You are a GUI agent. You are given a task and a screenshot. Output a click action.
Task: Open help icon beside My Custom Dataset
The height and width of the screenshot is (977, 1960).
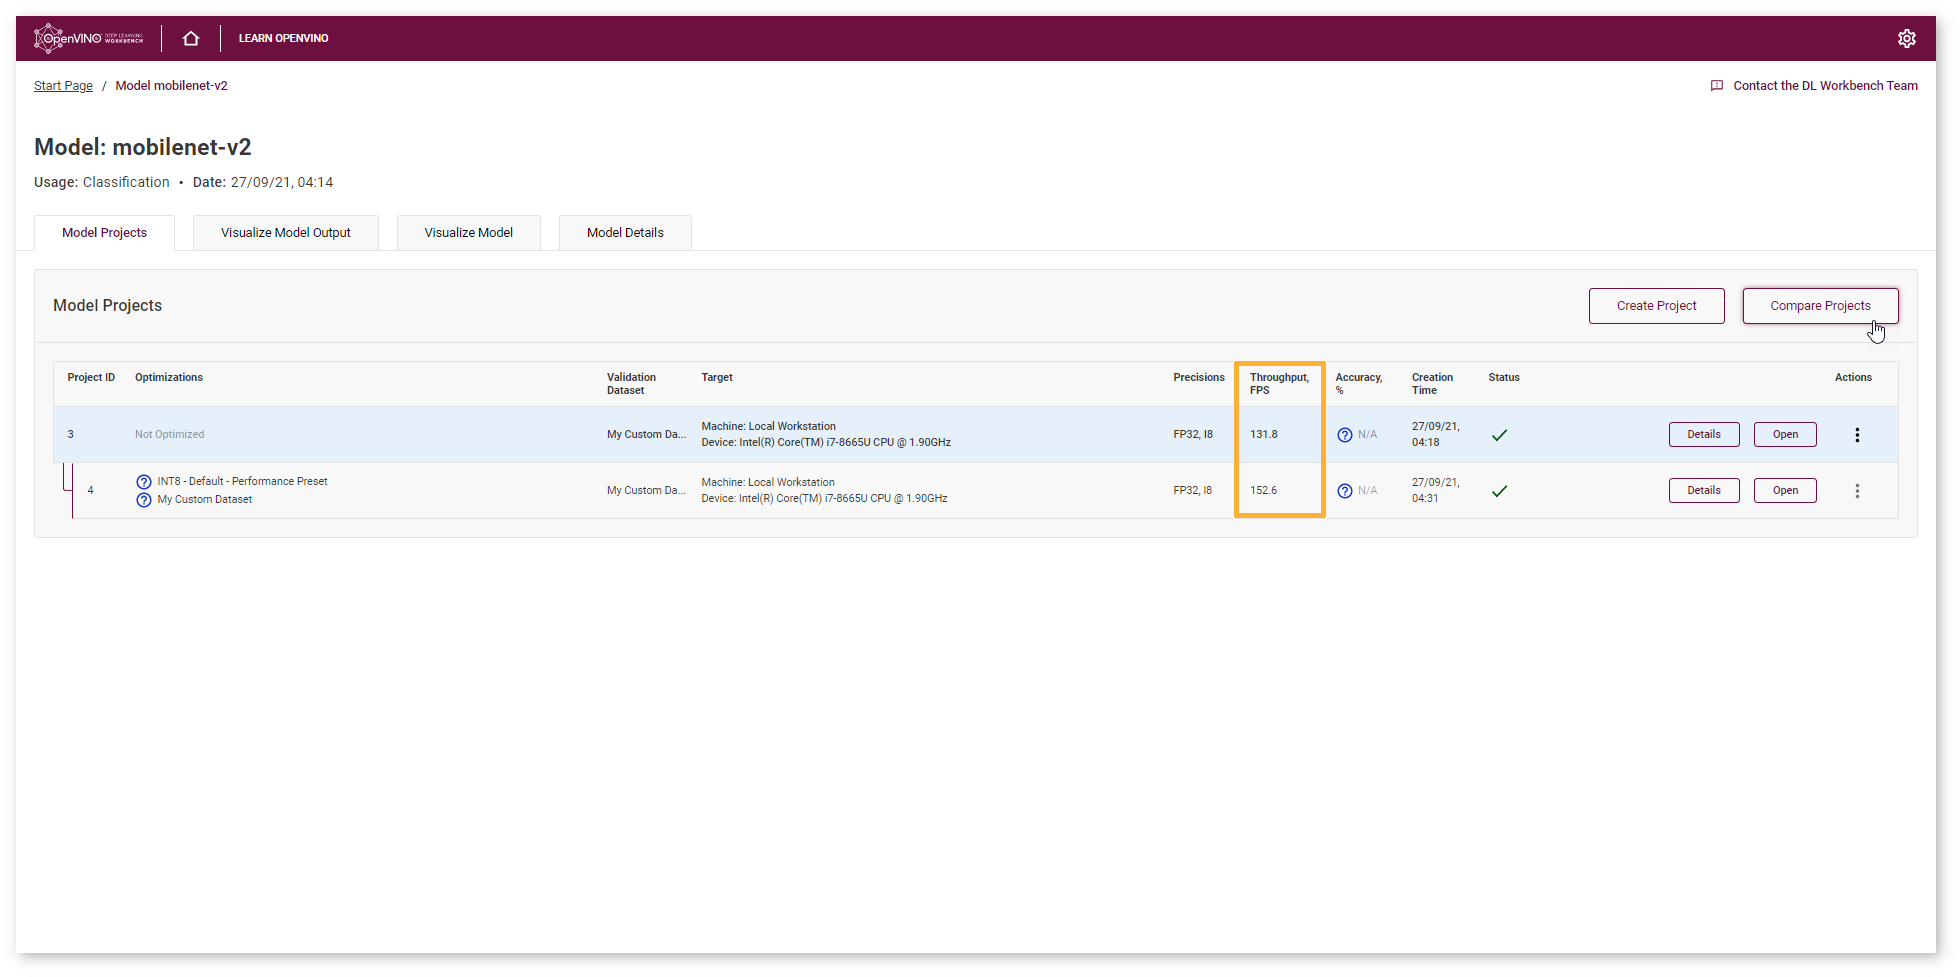tap(144, 500)
